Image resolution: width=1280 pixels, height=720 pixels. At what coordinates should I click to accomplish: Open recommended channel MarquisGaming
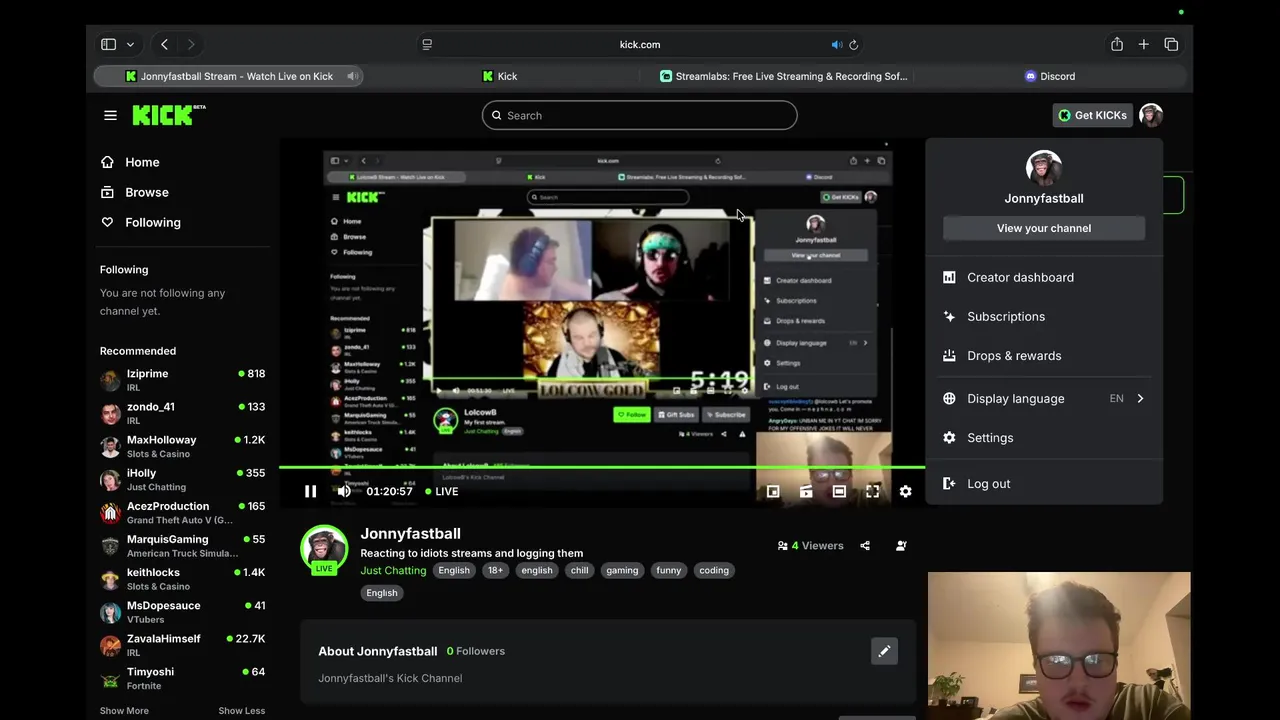[182, 545]
